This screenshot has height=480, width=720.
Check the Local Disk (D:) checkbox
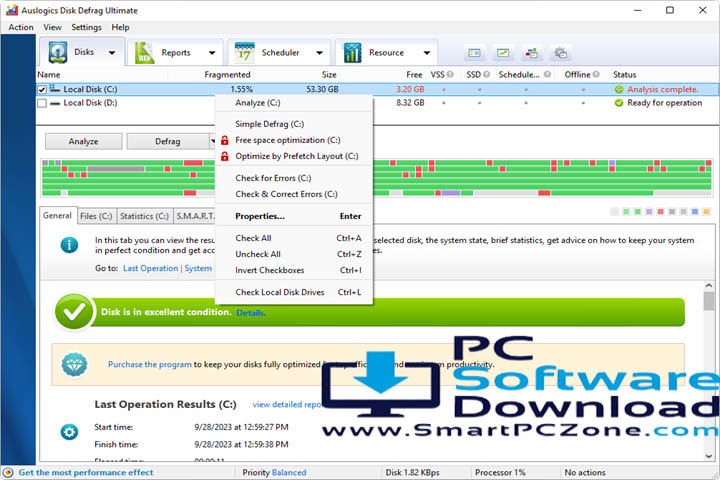42,103
